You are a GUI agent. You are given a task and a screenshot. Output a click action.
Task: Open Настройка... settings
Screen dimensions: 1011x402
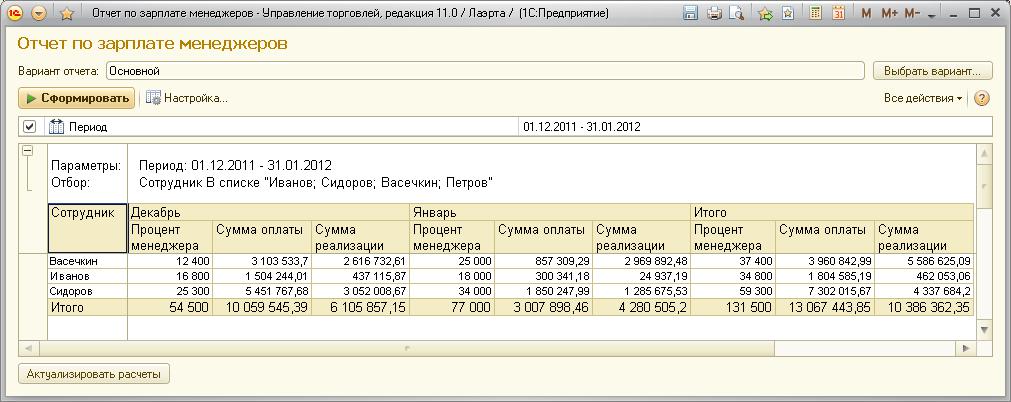pyautogui.click(x=187, y=98)
